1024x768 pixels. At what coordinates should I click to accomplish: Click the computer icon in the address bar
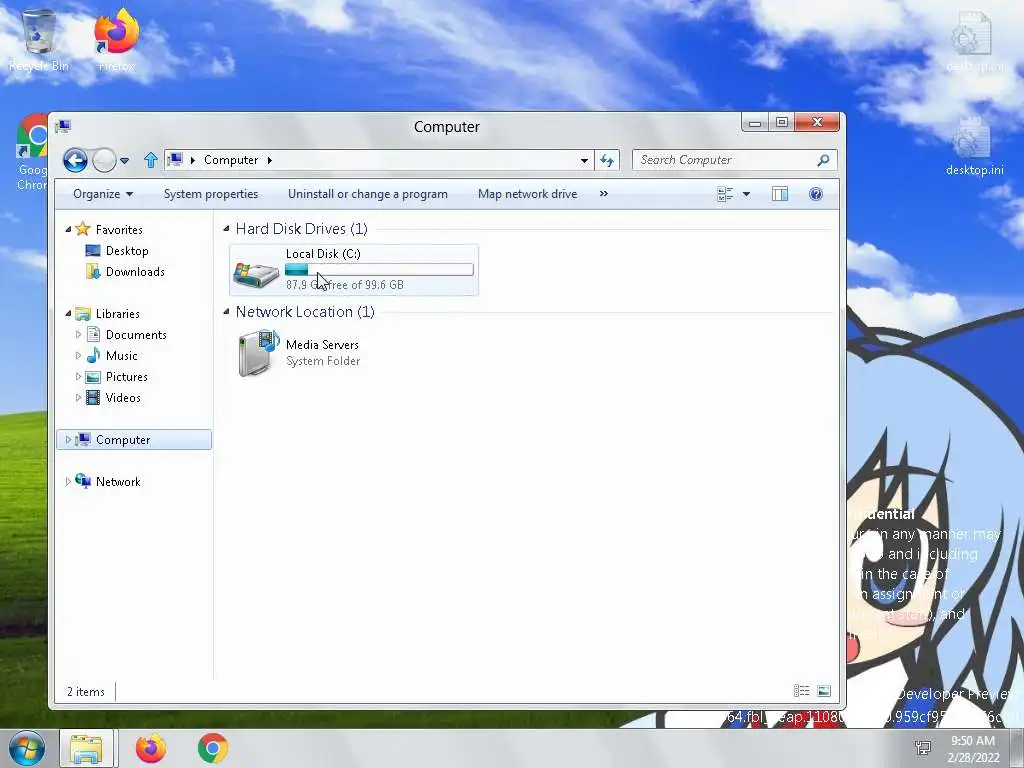click(x=174, y=159)
